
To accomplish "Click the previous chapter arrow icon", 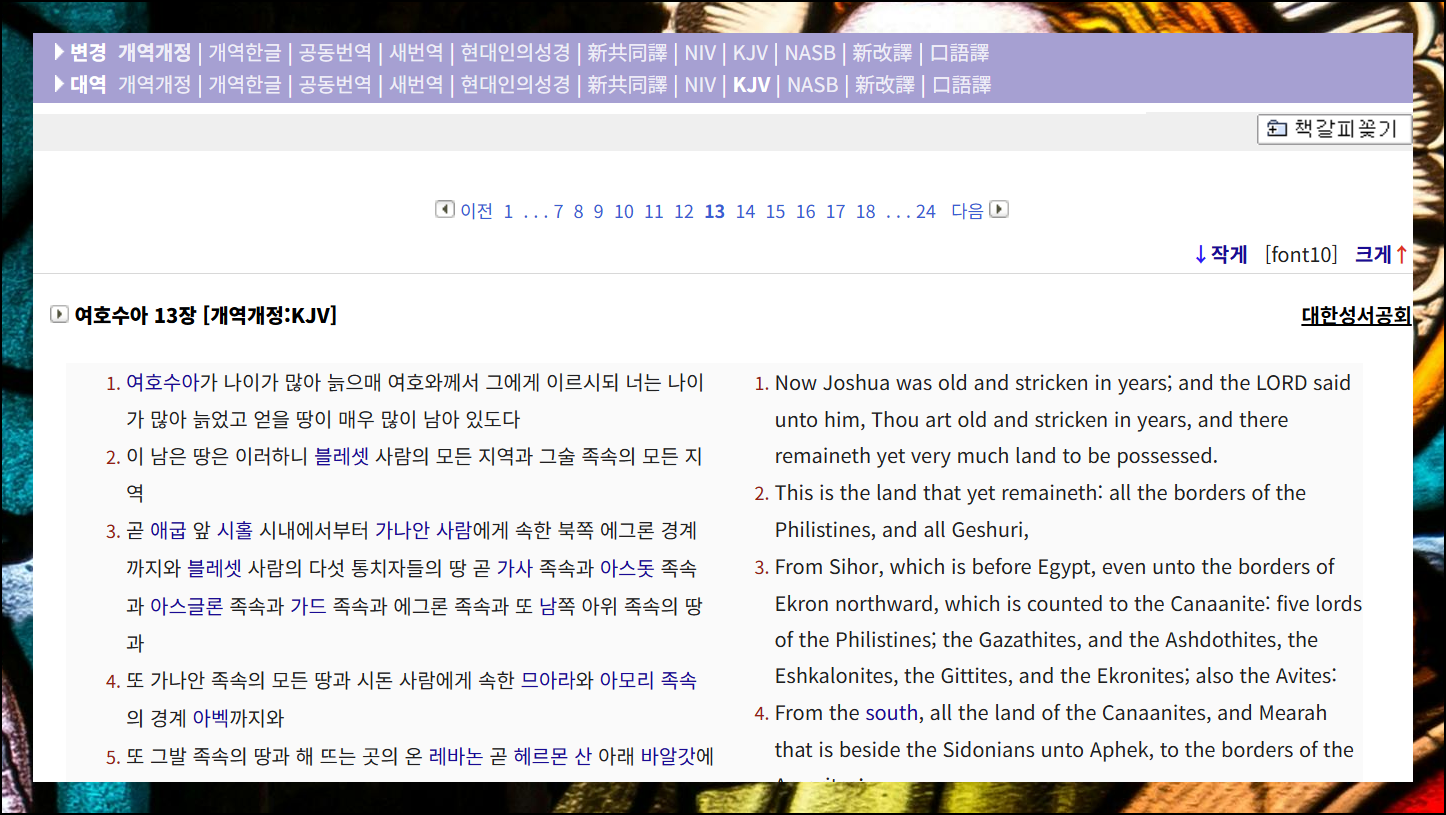I will [x=445, y=209].
